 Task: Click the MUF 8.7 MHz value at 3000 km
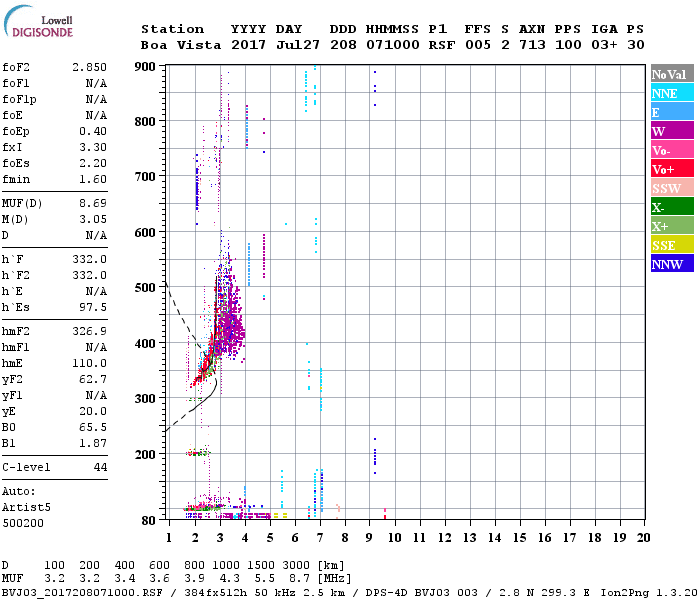click(x=300, y=579)
